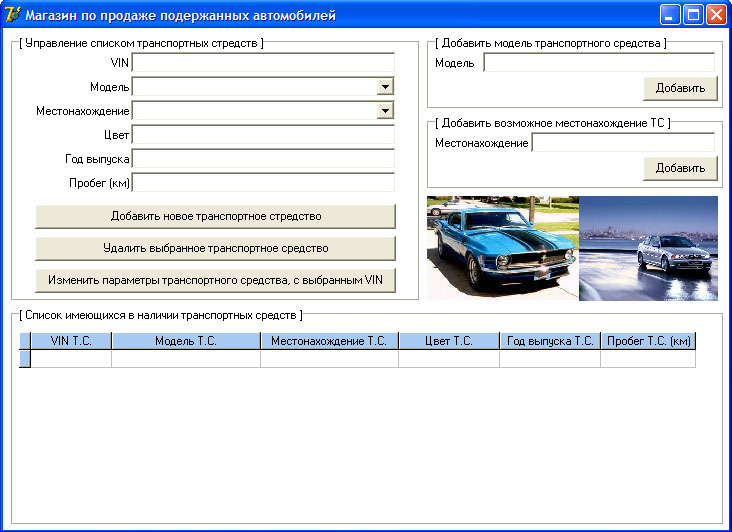Maximize the used car shop window
The height and width of the screenshot is (532, 732).
(693, 15)
